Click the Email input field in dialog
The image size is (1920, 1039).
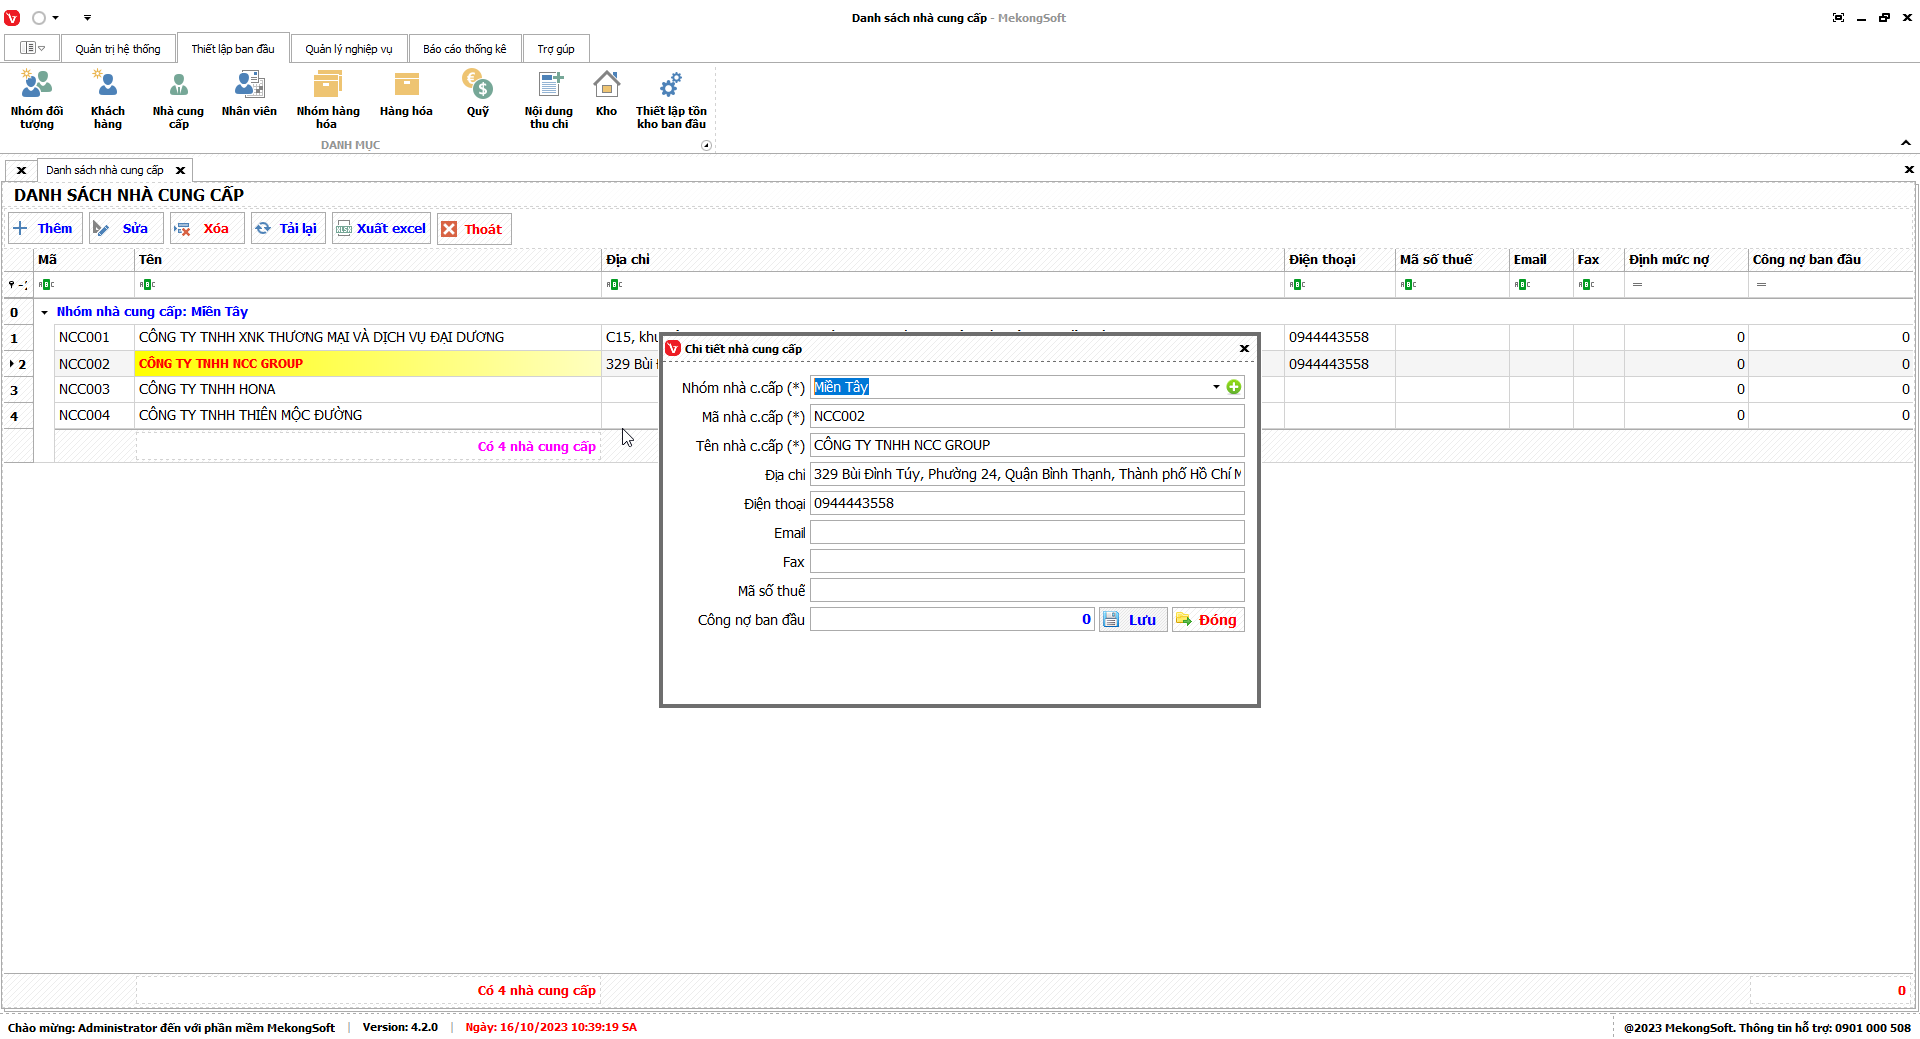(1026, 533)
